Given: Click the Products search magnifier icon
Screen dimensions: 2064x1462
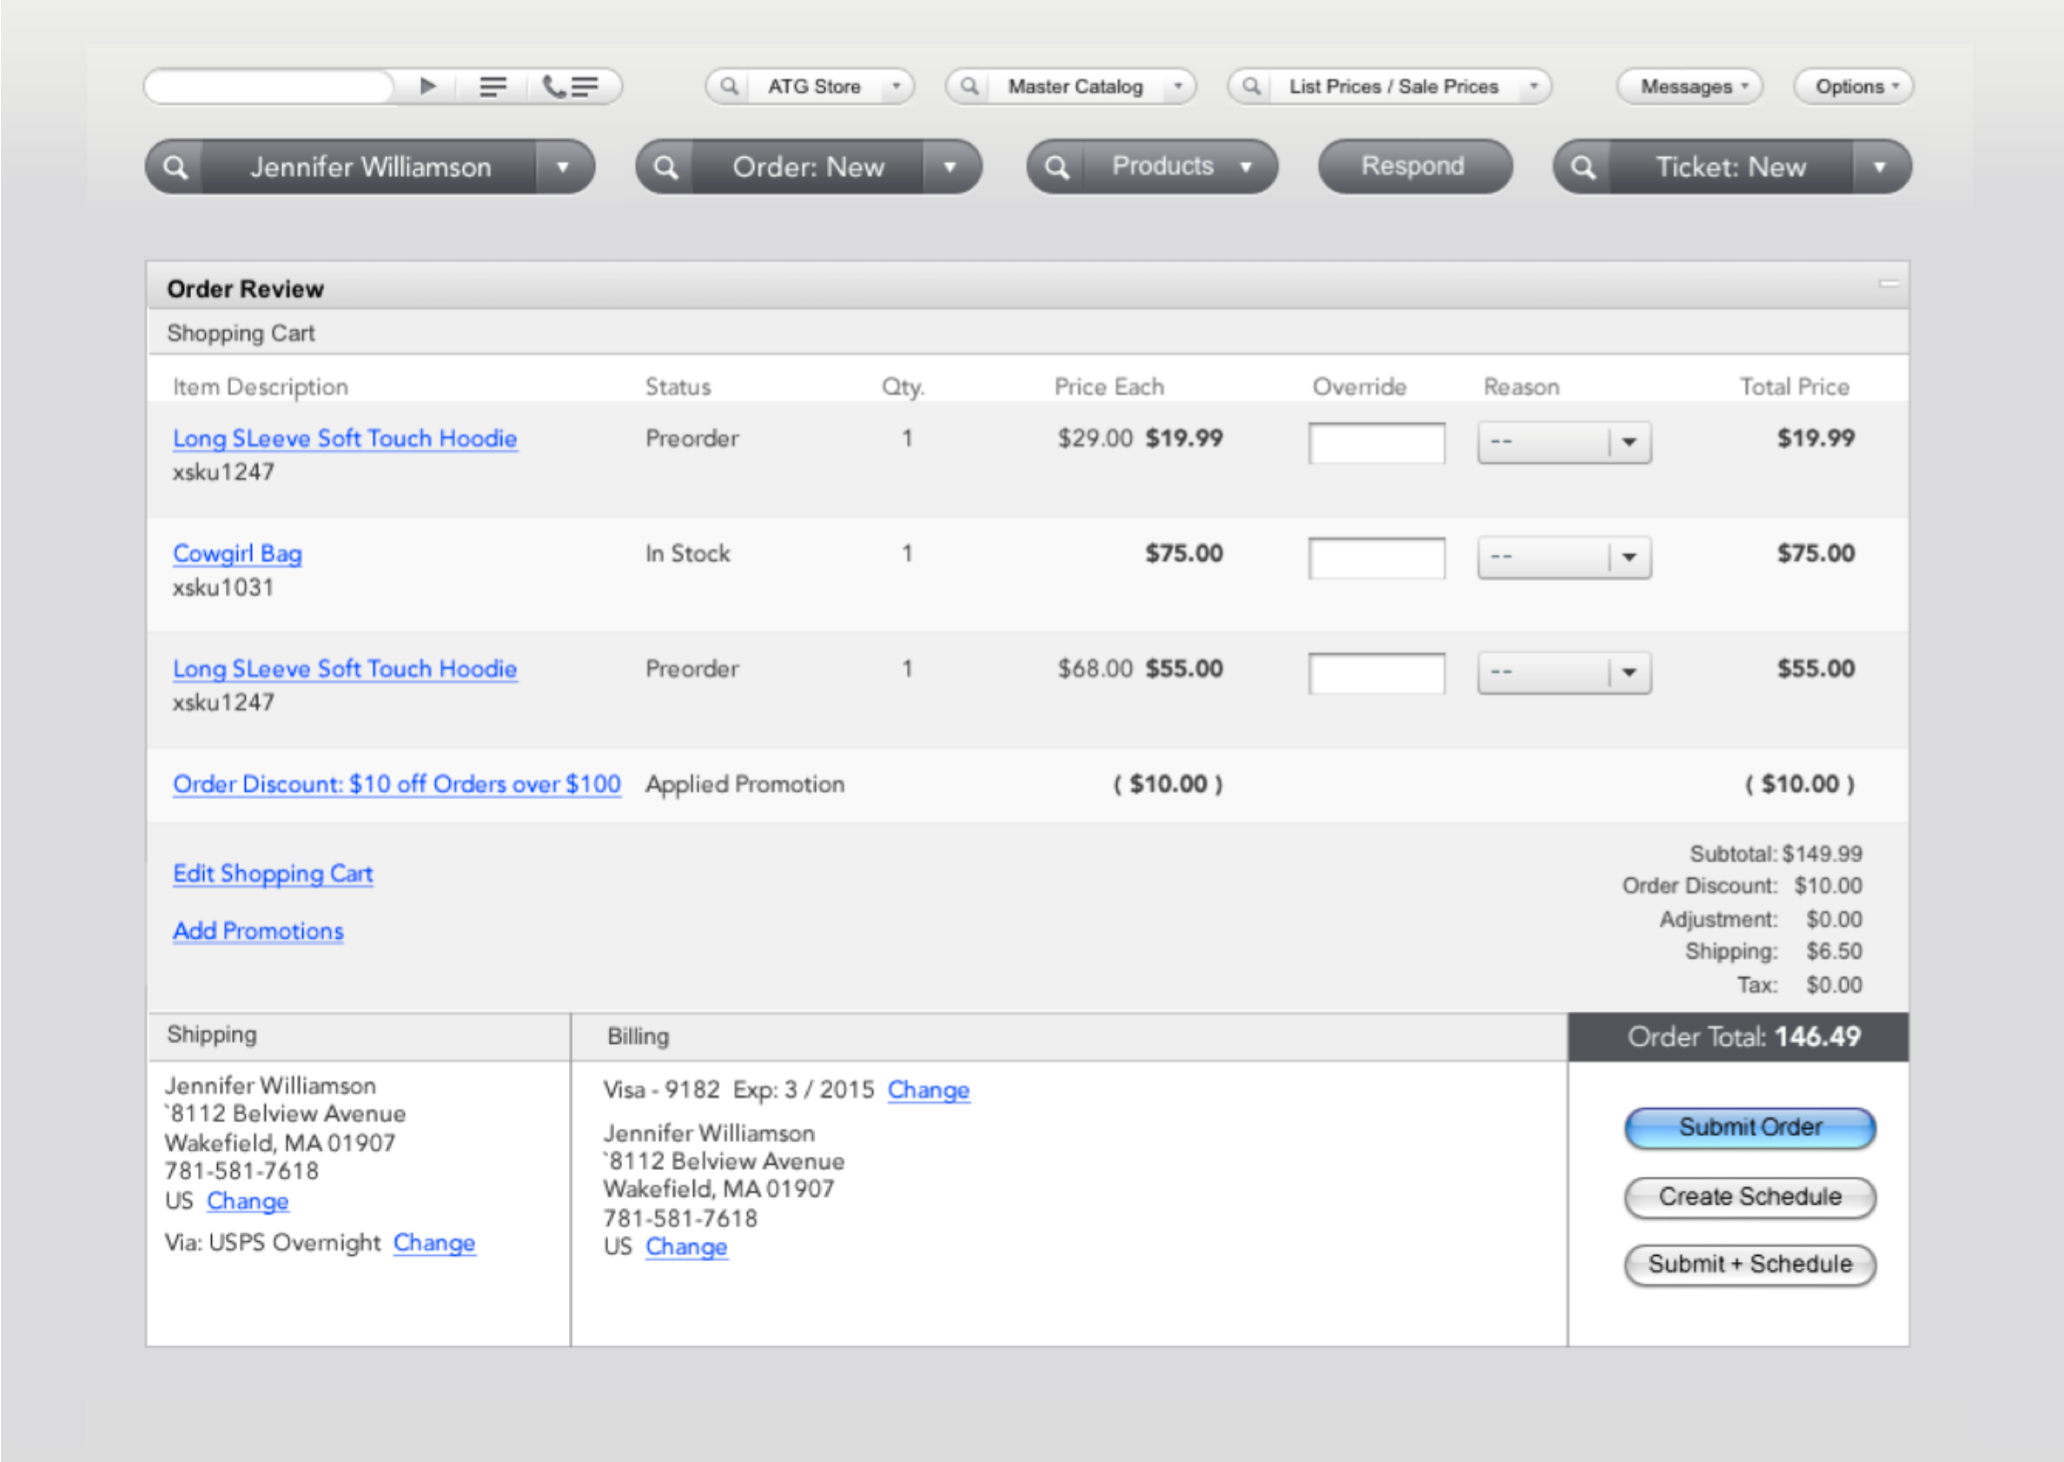Looking at the screenshot, I should click(x=1057, y=167).
